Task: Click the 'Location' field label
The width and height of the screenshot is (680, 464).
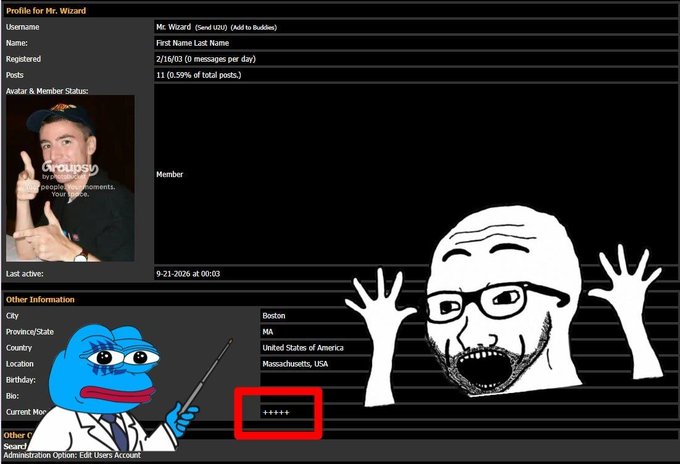Action: (20, 364)
